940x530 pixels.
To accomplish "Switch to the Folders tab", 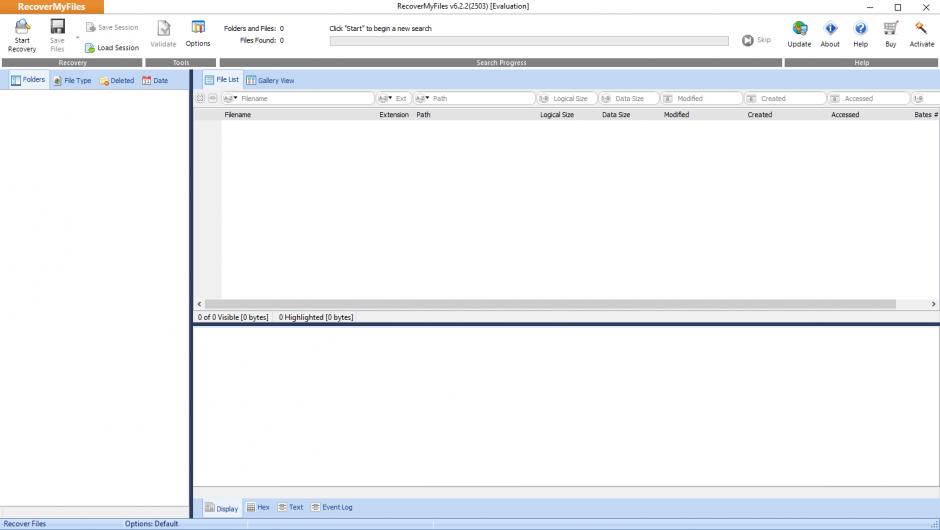I will click(x=28, y=80).
